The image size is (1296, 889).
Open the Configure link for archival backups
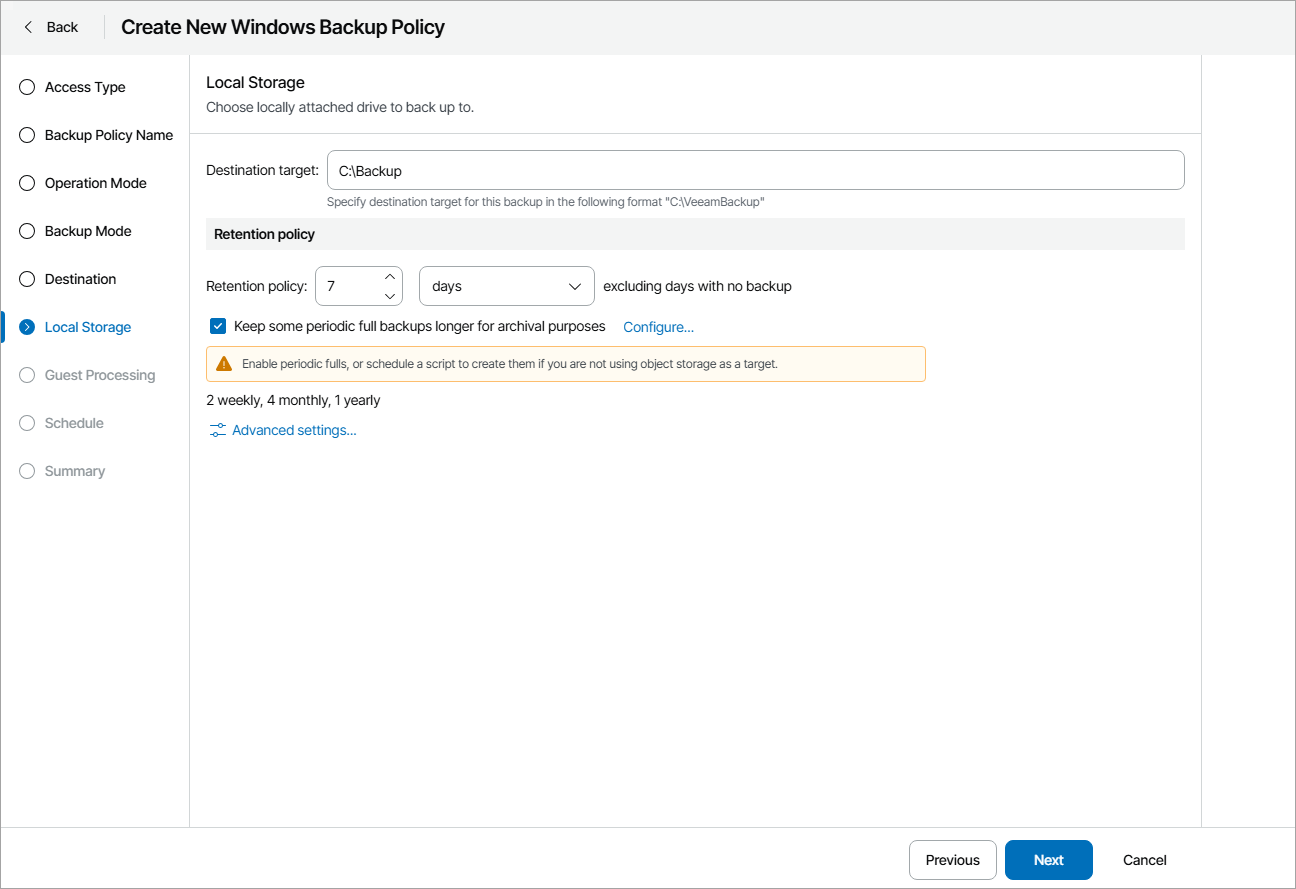click(658, 326)
